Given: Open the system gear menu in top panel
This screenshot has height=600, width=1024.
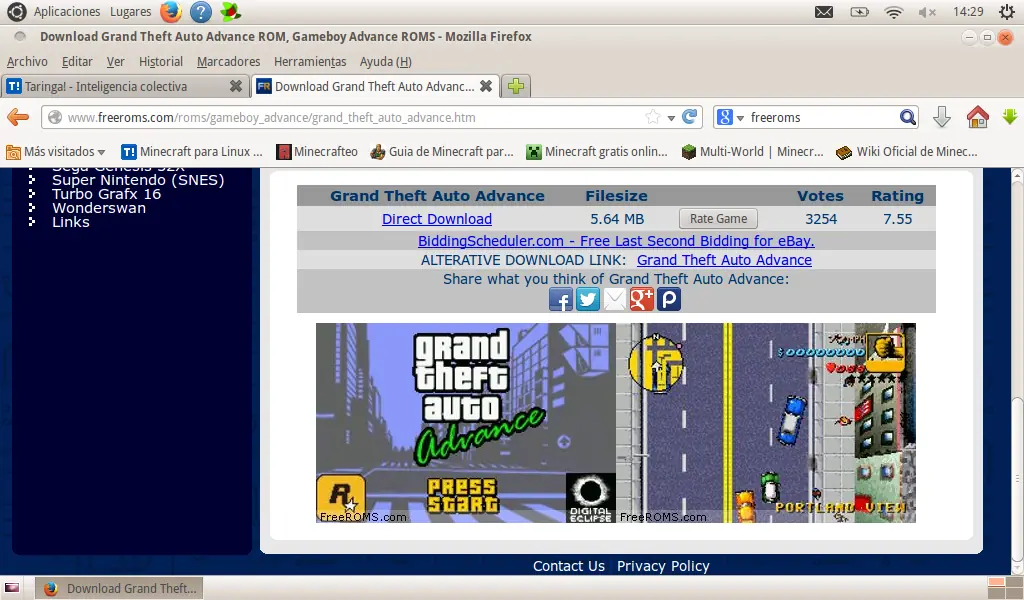Looking at the screenshot, I should click(1006, 12).
